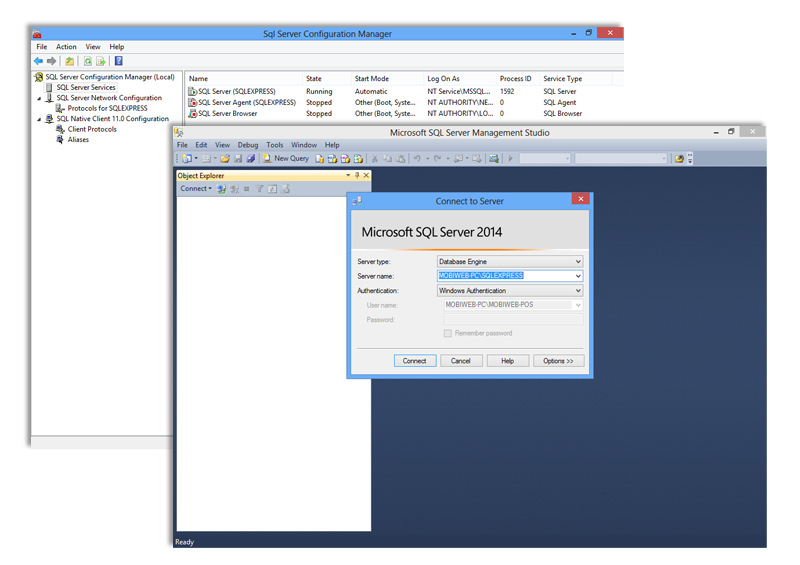Image resolution: width=800 pixels, height=565 pixels.
Task: Click Undo arrow in Management Studio toolbar
Action: pyautogui.click(x=417, y=159)
